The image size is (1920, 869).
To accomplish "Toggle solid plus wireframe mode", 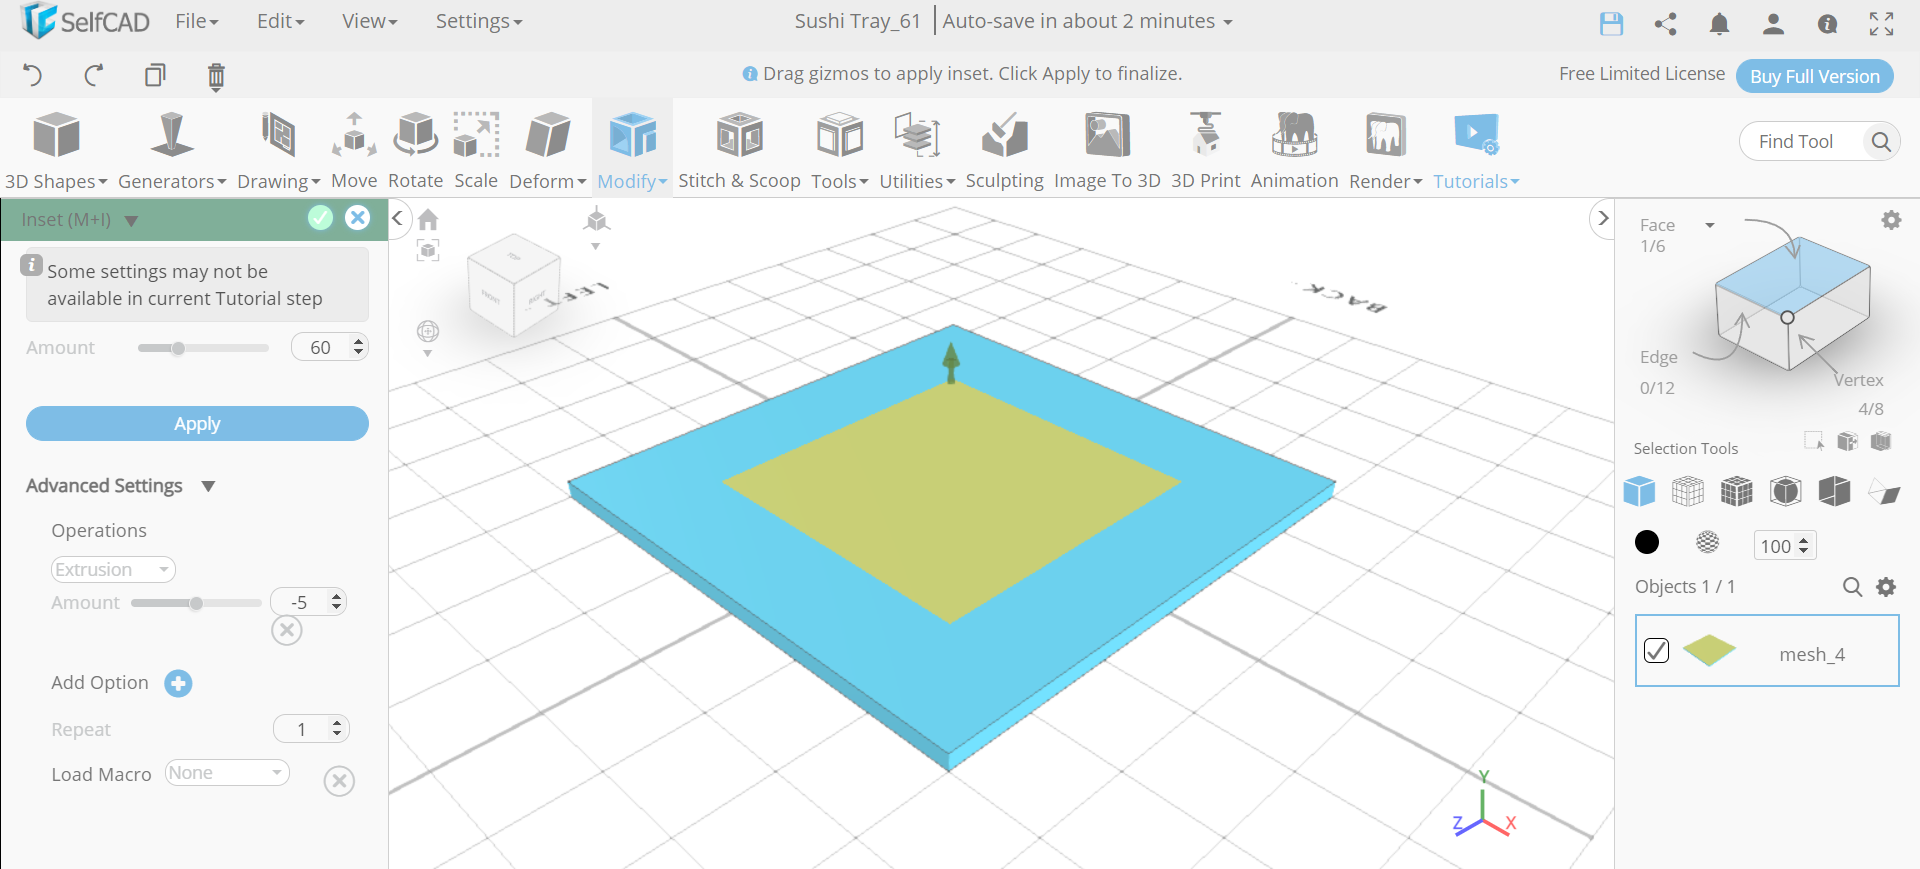I will click(x=1737, y=491).
